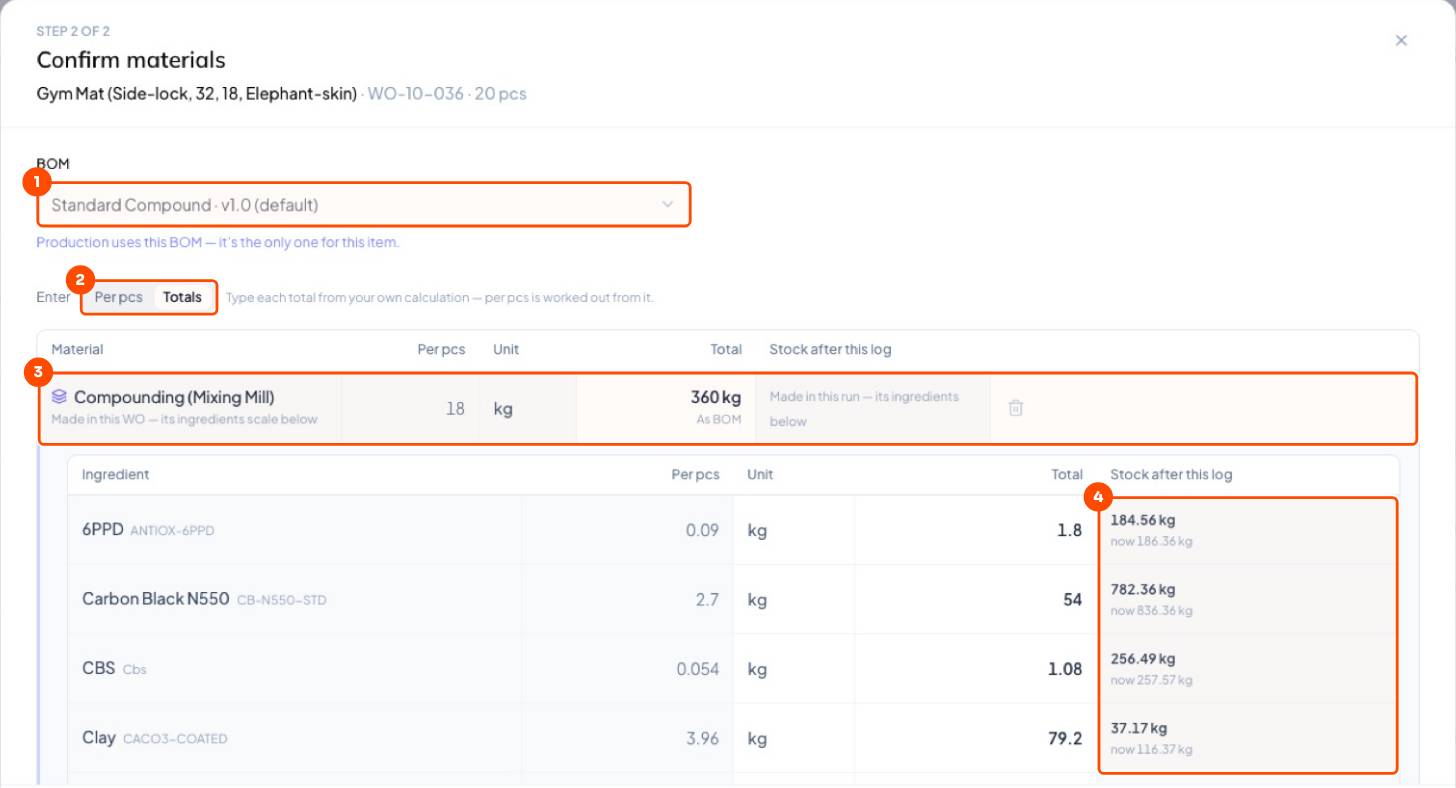Click the 184.56 kg stock value
Viewport: 1456px width, 788px height.
1142,520
